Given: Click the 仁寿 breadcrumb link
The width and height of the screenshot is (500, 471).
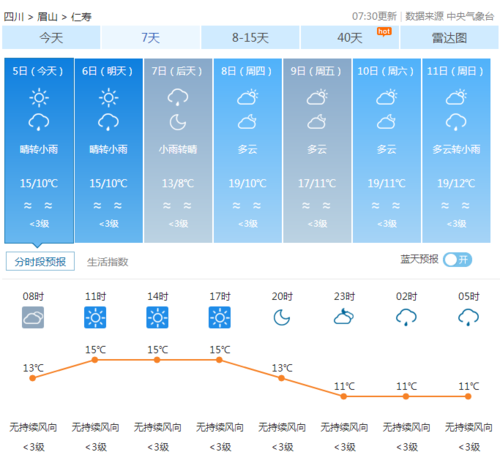Looking at the screenshot, I should pos(81,17).
